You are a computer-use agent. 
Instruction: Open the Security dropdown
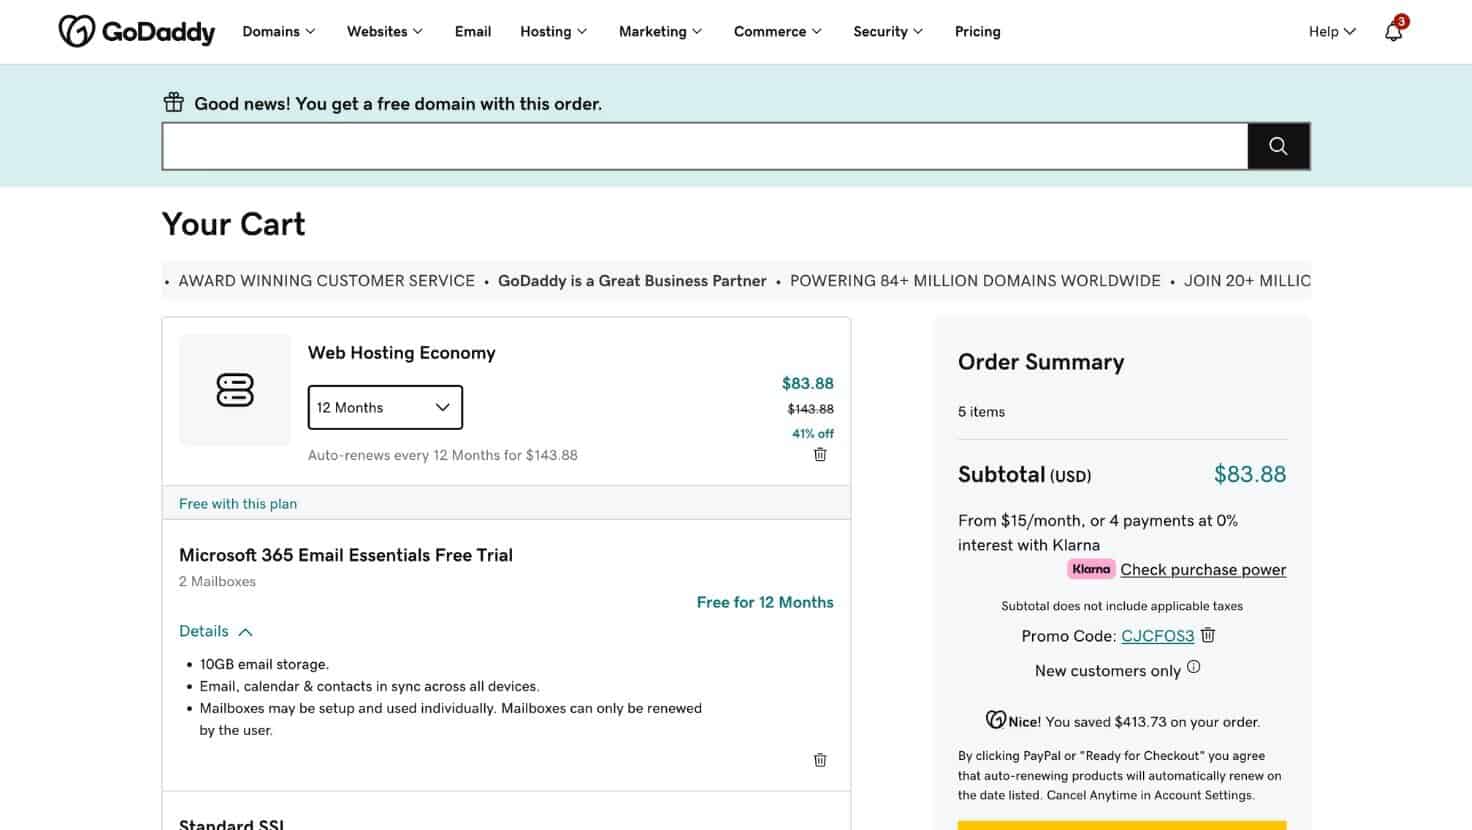tap(888, 31)
